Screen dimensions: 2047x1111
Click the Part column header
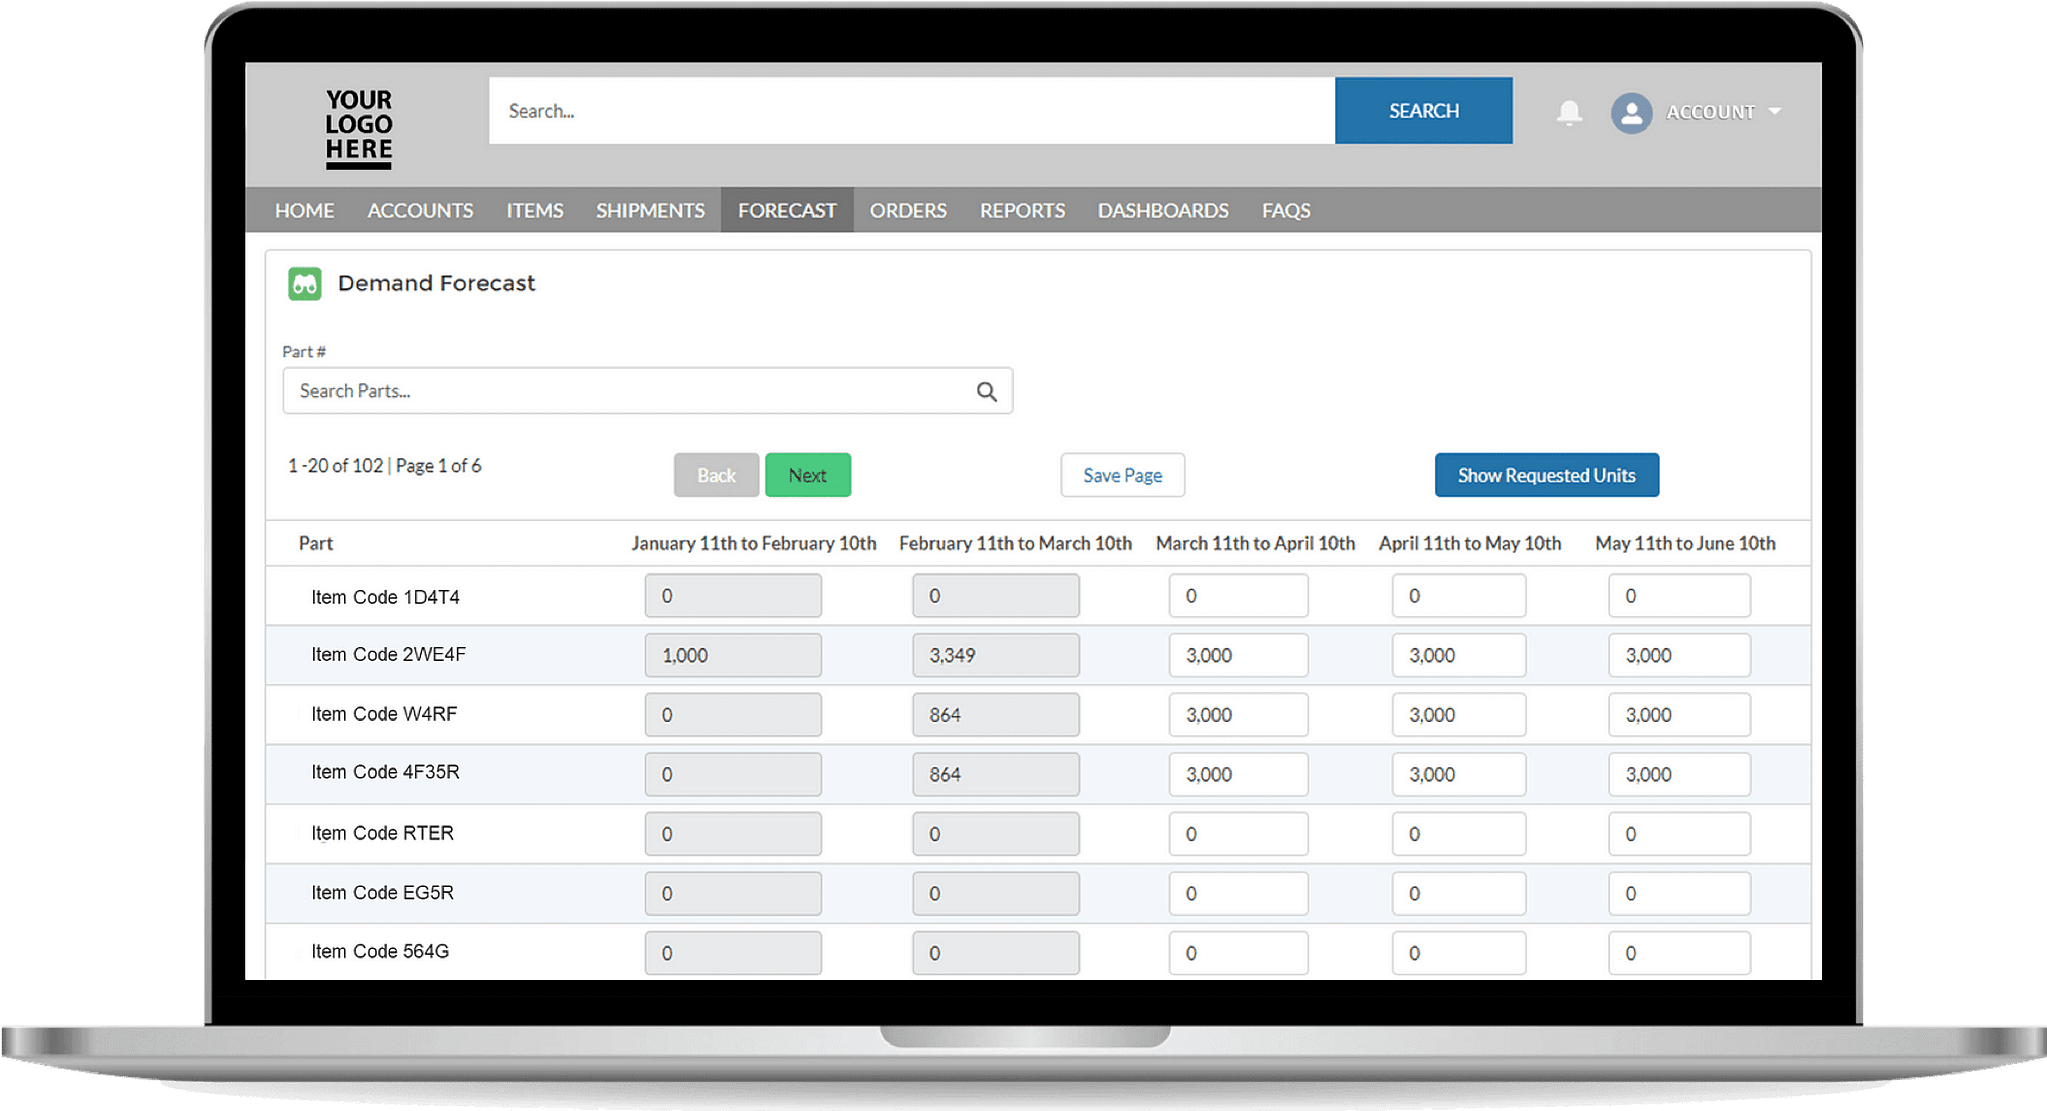[316, 544]
